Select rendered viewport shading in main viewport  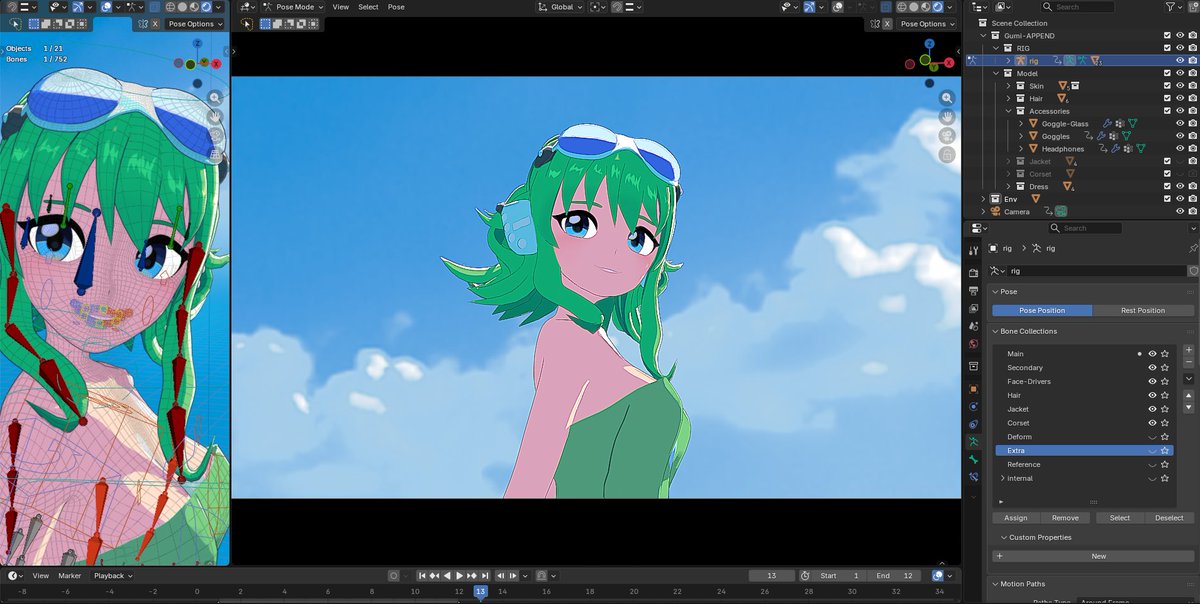coord(936,7)
